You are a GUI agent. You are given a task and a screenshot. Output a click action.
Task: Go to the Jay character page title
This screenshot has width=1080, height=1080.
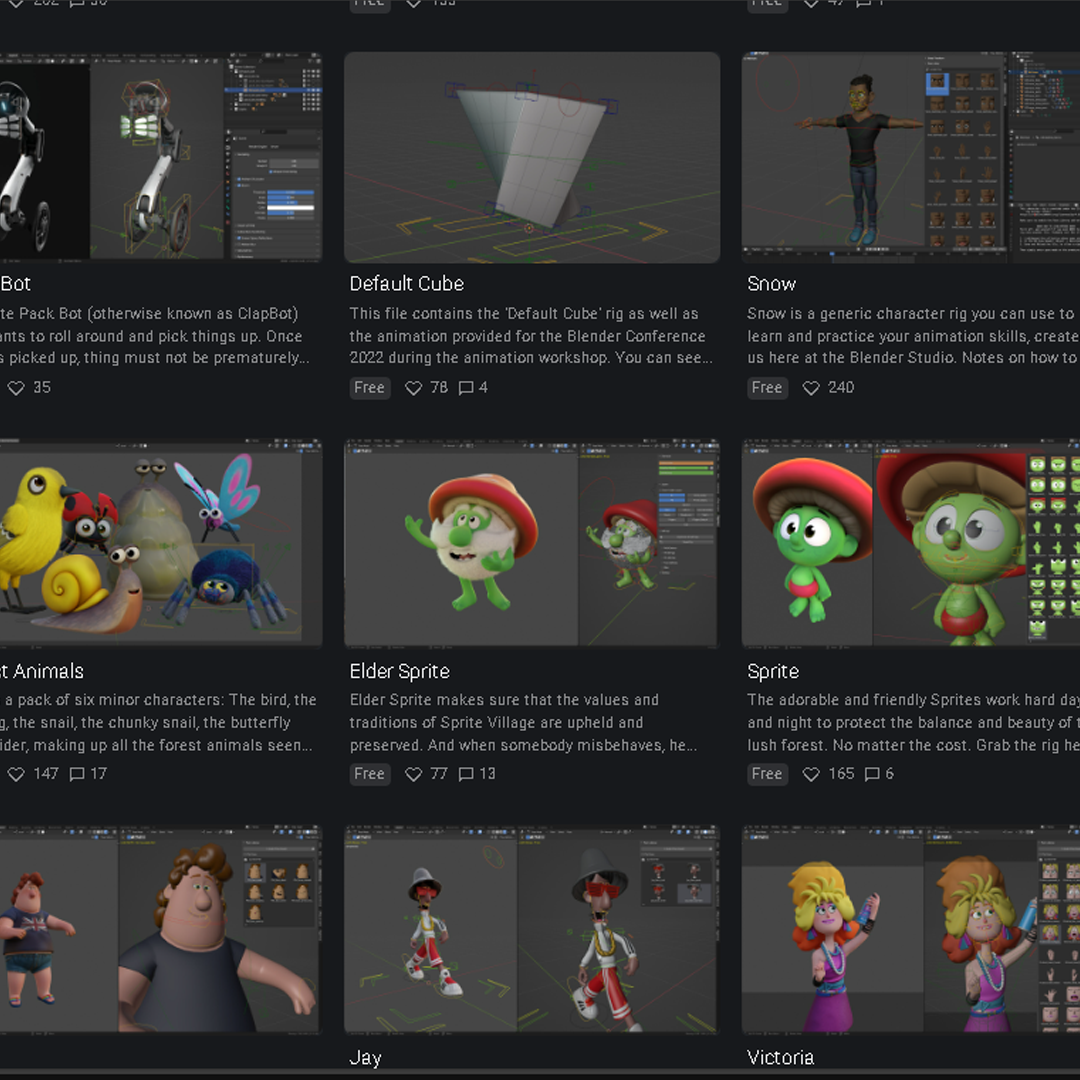point(365,1057)
